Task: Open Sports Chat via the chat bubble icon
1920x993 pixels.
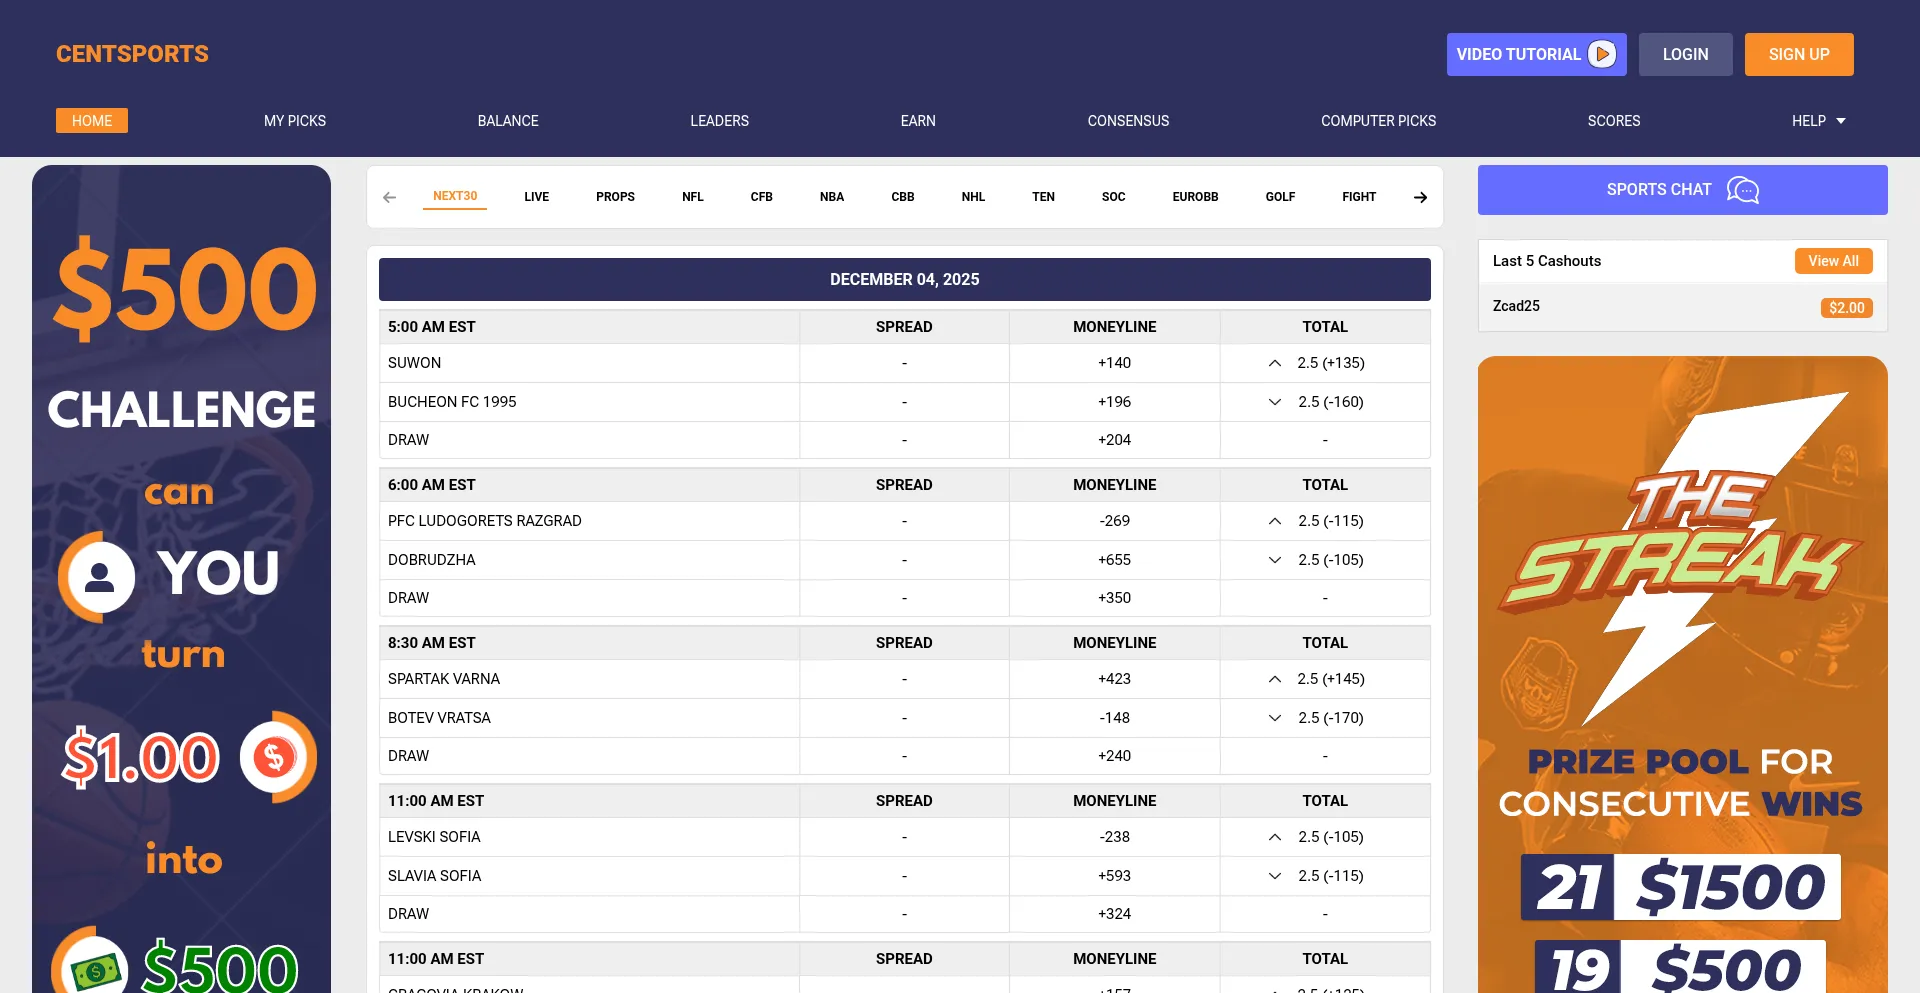Action: click(1742, 190)
